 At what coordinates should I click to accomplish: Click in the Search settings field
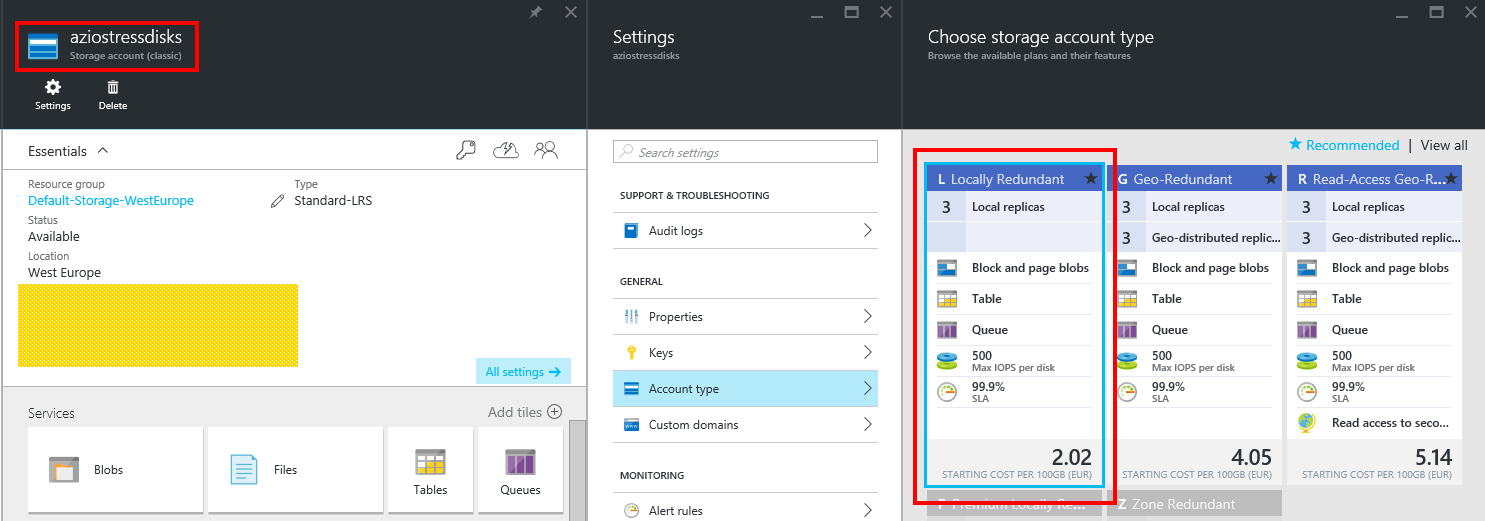point(745,152)
